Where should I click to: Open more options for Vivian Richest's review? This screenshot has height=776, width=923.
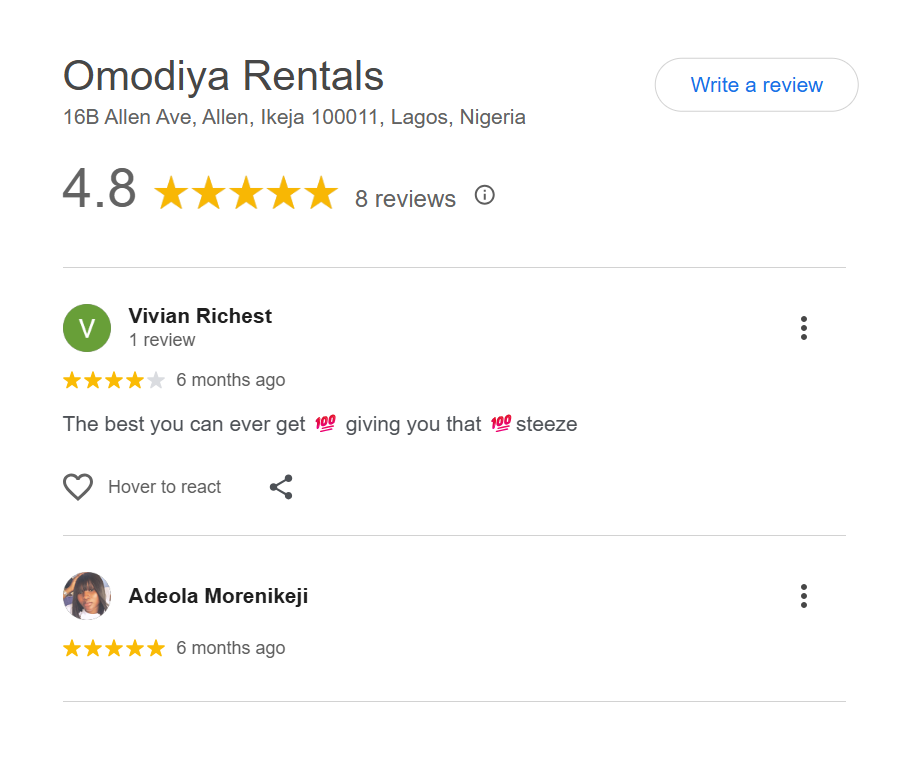tap(803, 328)
